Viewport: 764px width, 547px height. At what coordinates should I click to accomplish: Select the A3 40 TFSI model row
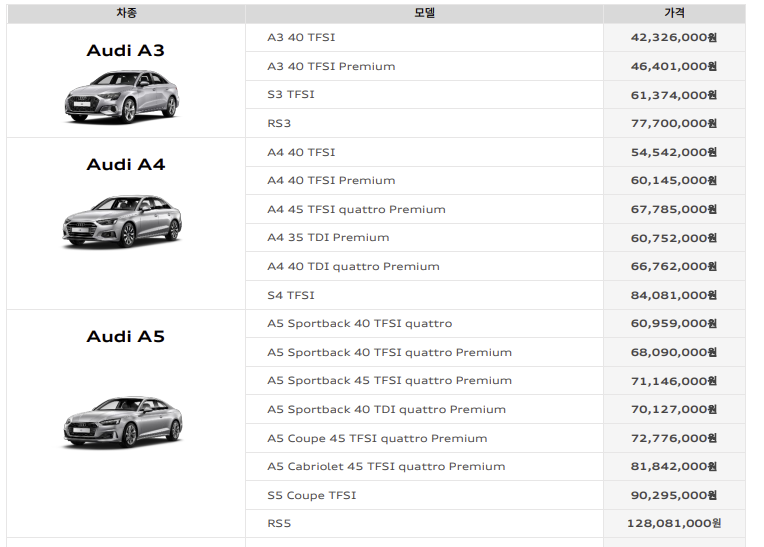point(424,38)
